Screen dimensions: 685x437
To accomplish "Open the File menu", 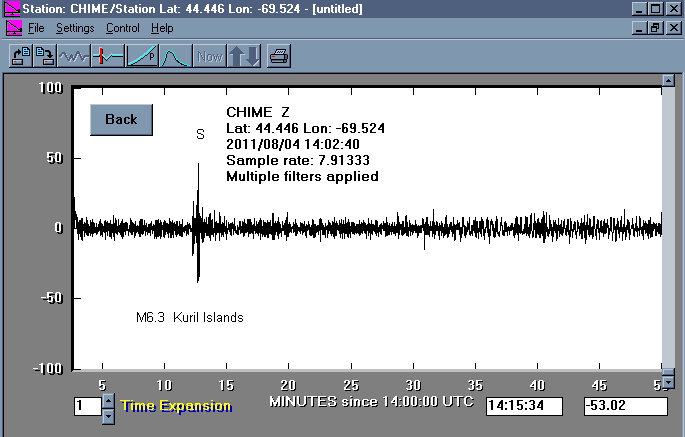I will [x=36, y=28].
